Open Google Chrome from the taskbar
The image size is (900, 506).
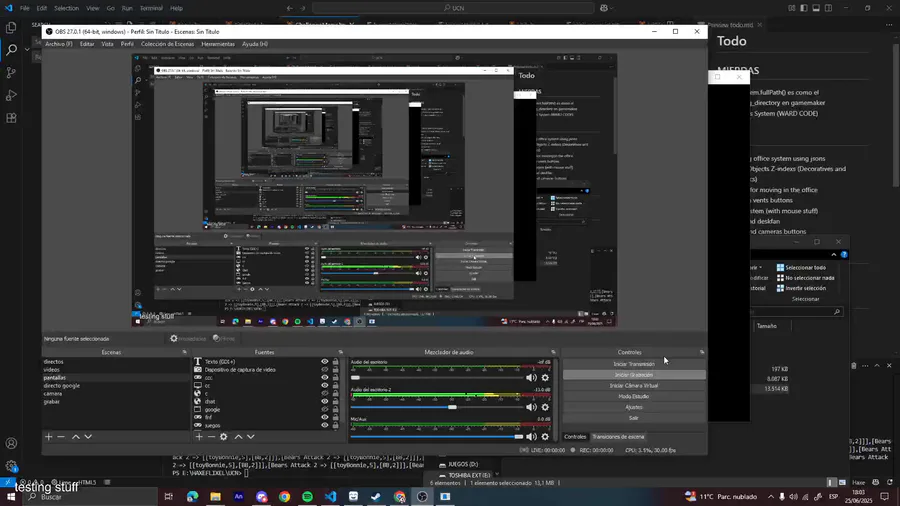coord(285,496)
